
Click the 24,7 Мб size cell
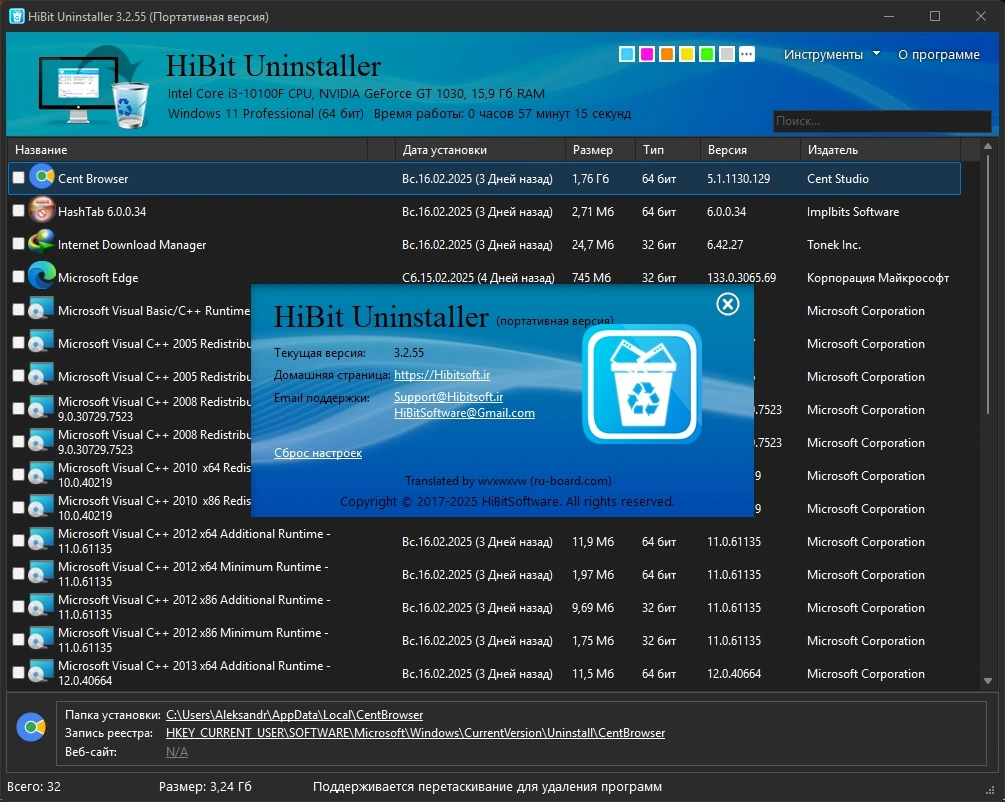[593, 245]
